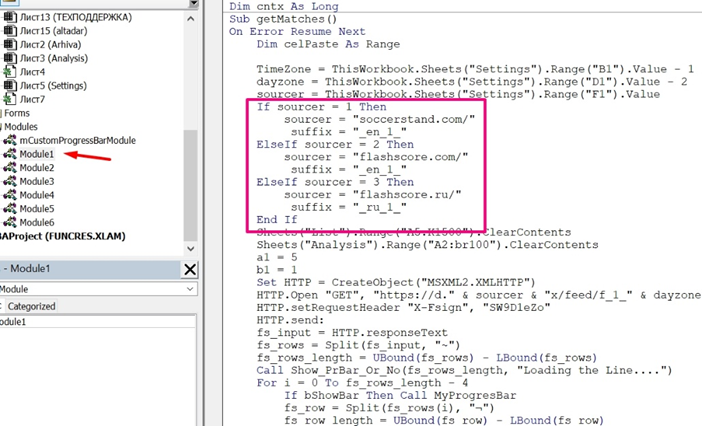Viewport: 702px width, 426px height.
Task: Click the mCustomProgressBarModule icon
Action: [x=10, y=141]
